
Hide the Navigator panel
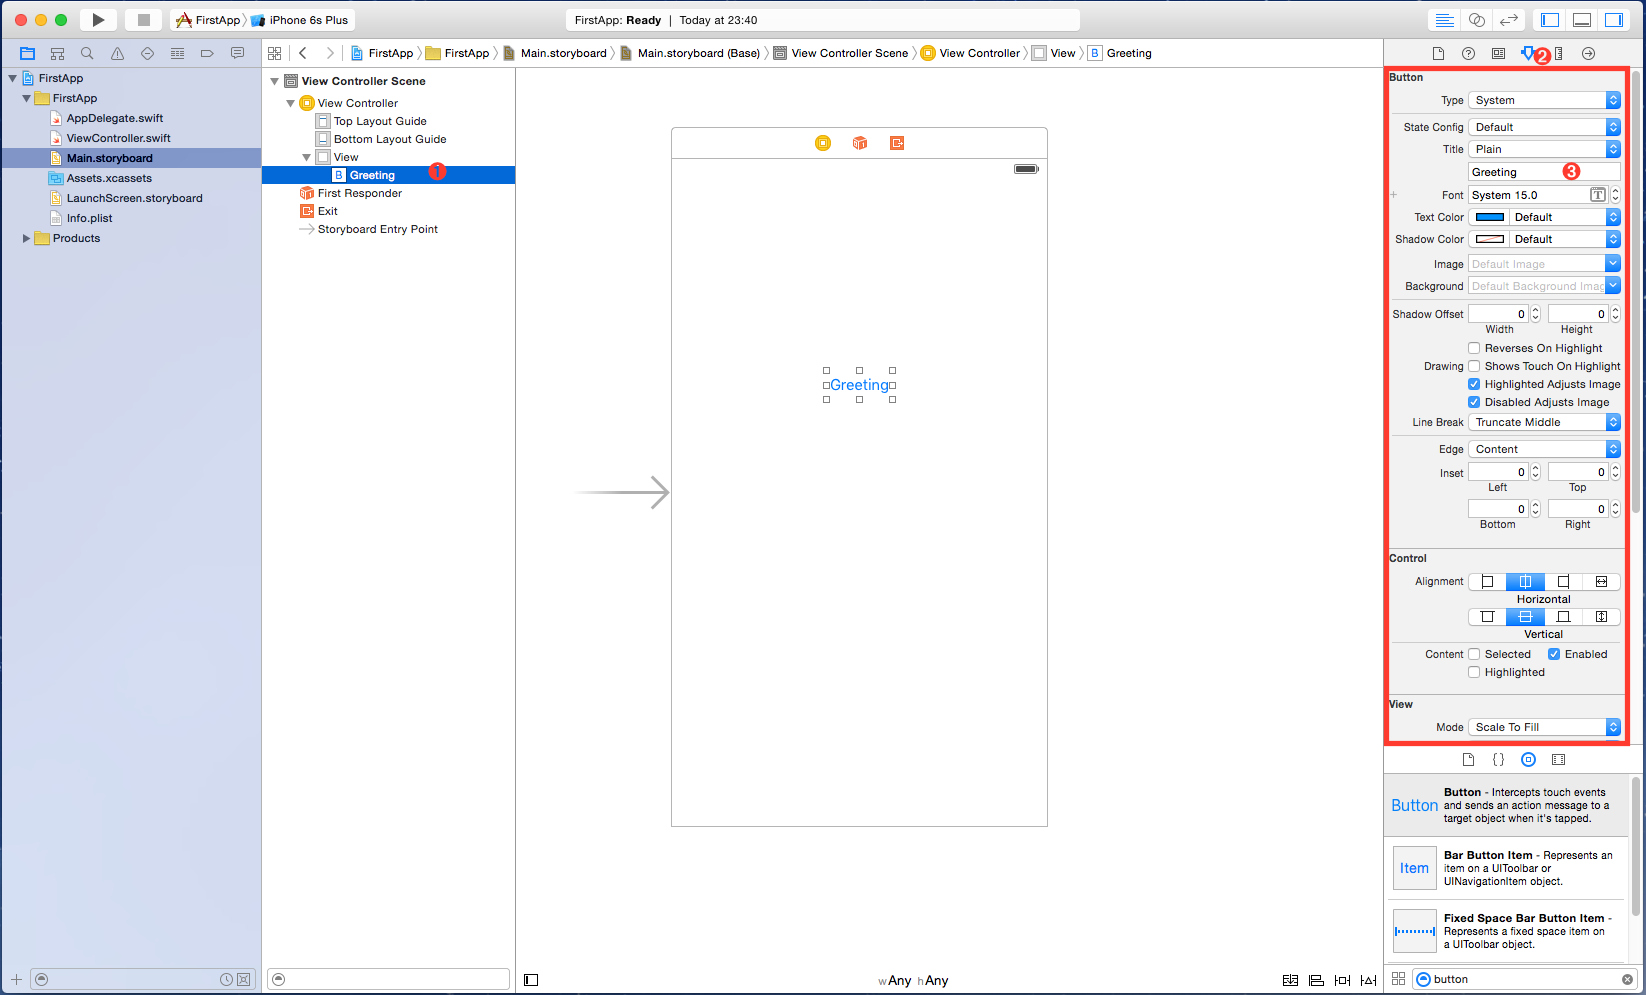click(x=1550, y=20)
